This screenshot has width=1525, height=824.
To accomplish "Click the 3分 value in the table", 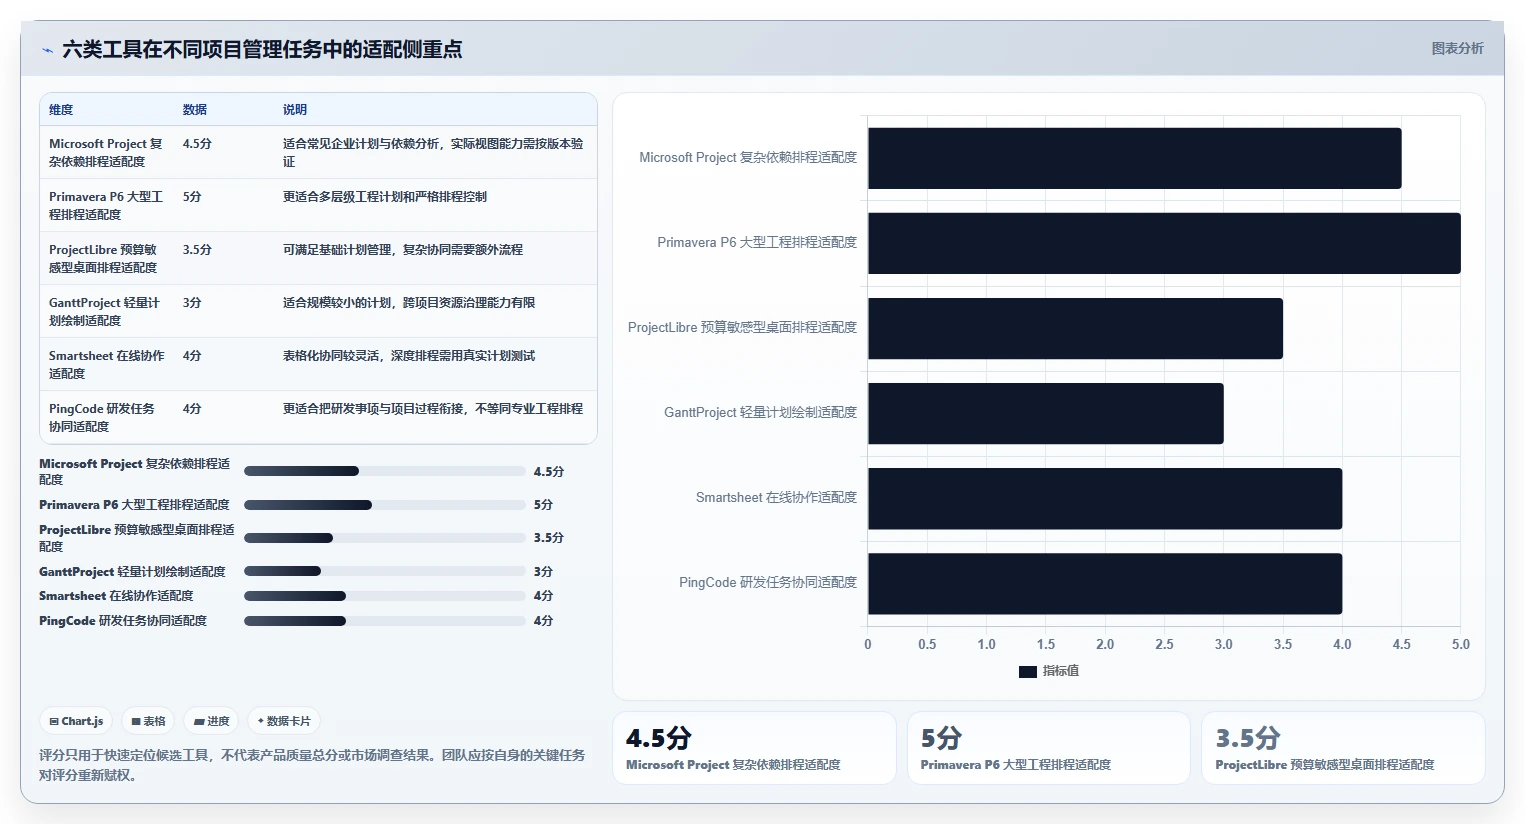I will [192, 303].
